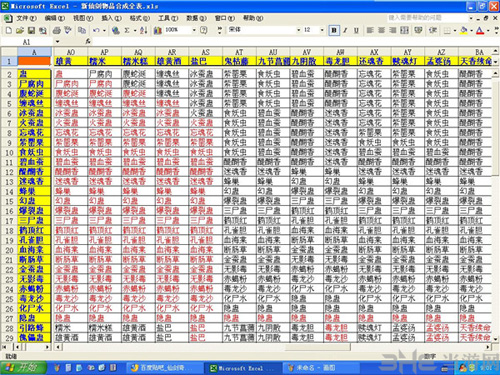Open the font size dropdown arrow
The width and height of the screenshot is (500, 375).
coord(322,30)
